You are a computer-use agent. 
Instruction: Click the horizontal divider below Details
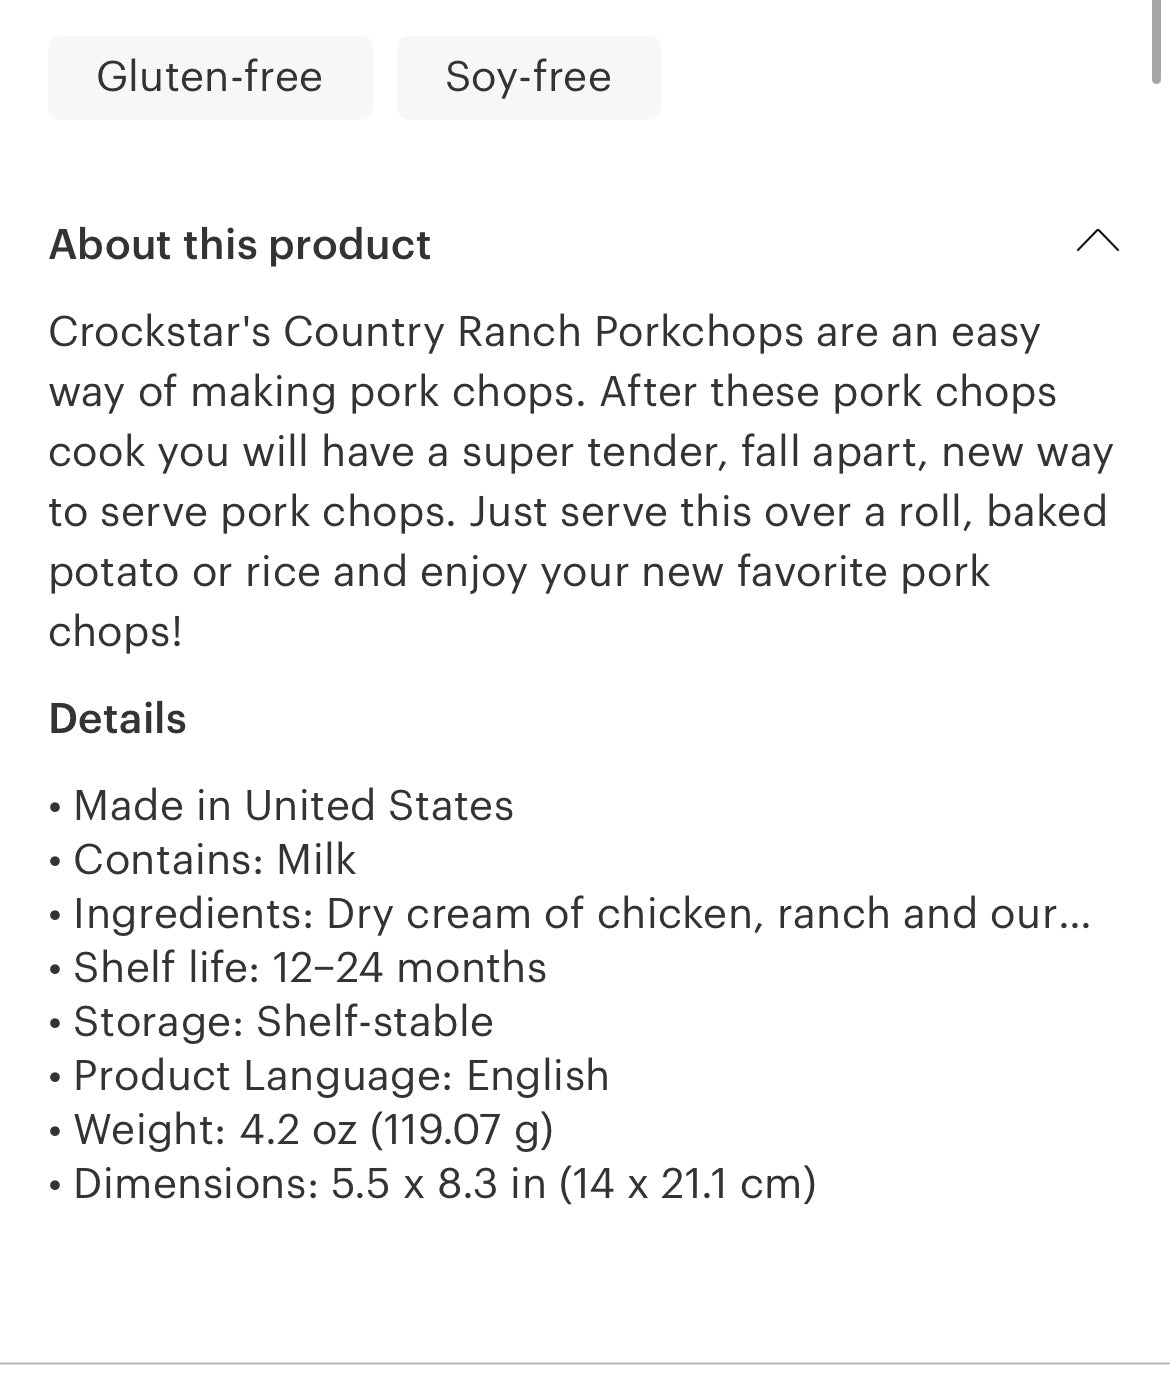pyautogui.click(x=585, y=1363)
